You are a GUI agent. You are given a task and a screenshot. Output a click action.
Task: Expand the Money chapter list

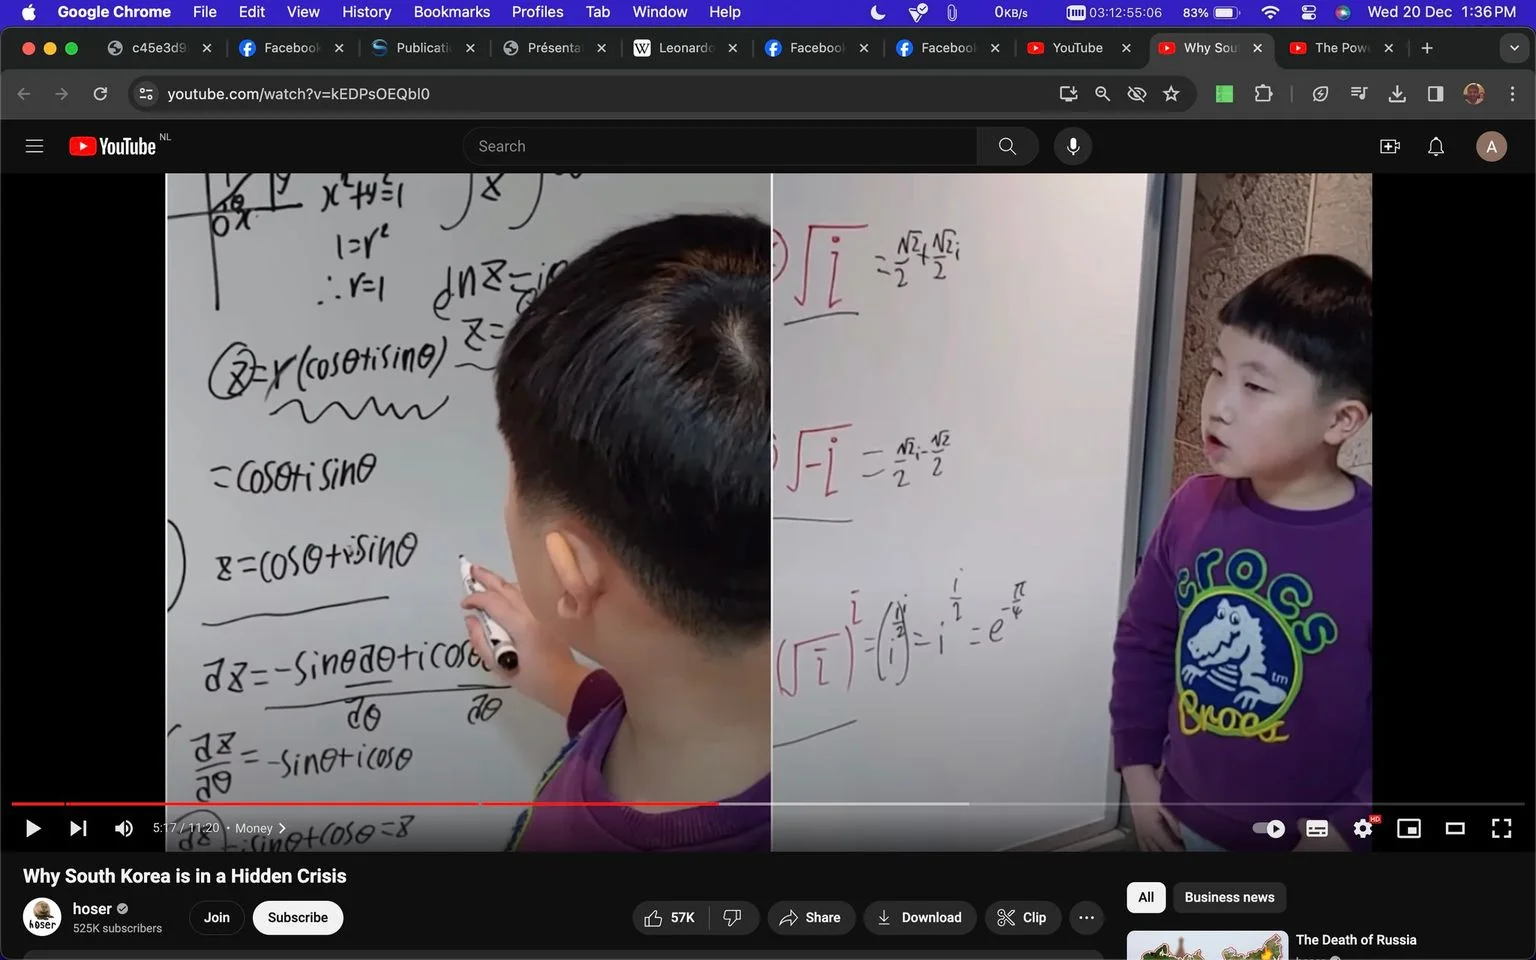261,828
